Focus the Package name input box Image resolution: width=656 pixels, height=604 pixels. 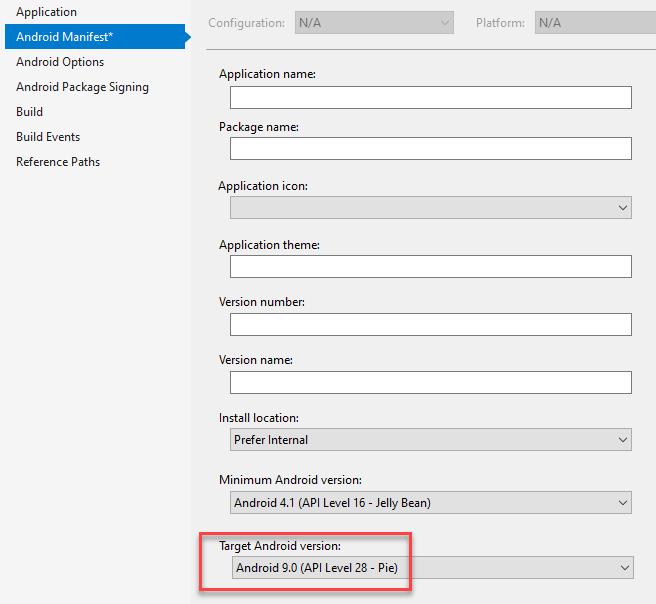coord(430,148)
